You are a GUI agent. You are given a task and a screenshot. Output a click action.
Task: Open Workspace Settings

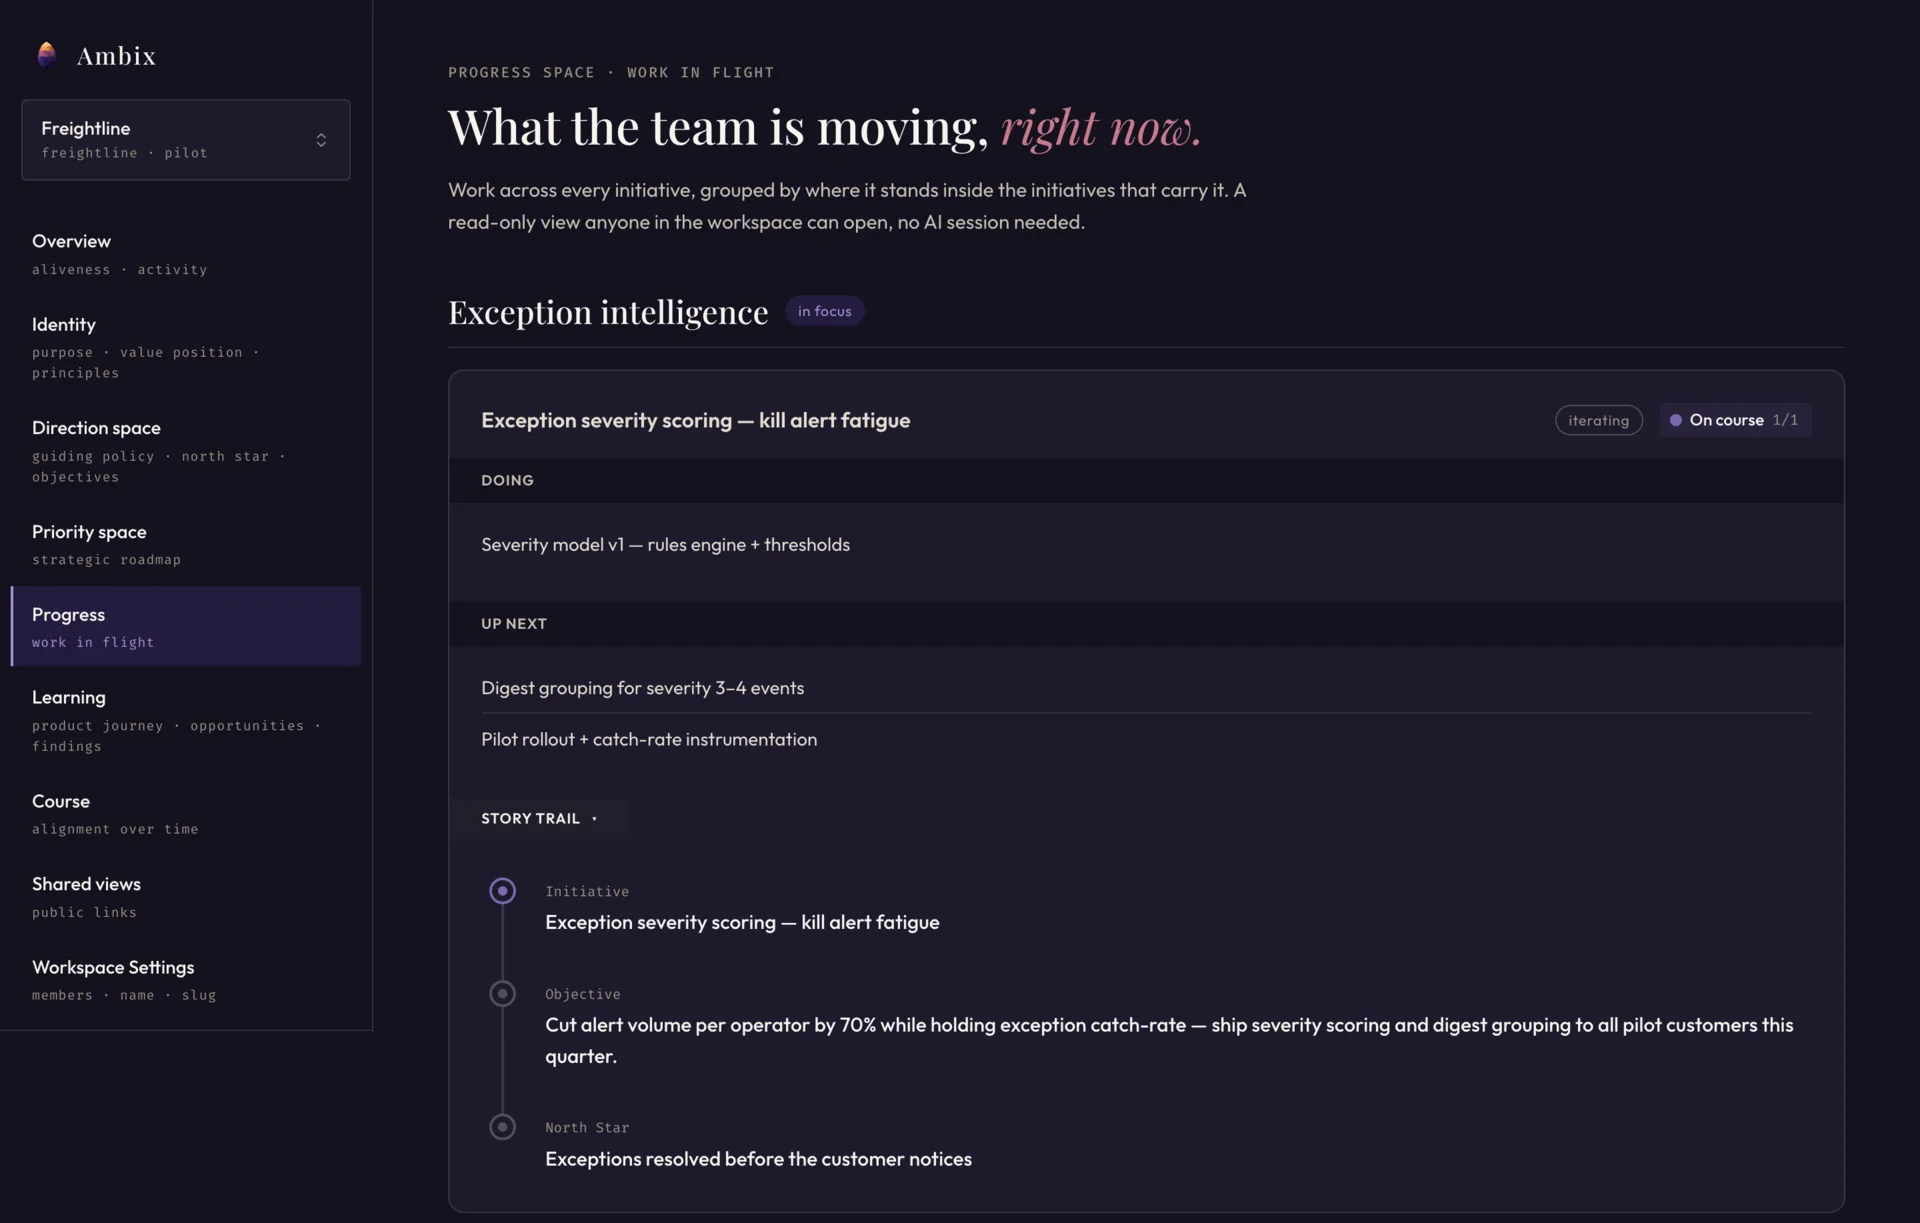(186, 979)
